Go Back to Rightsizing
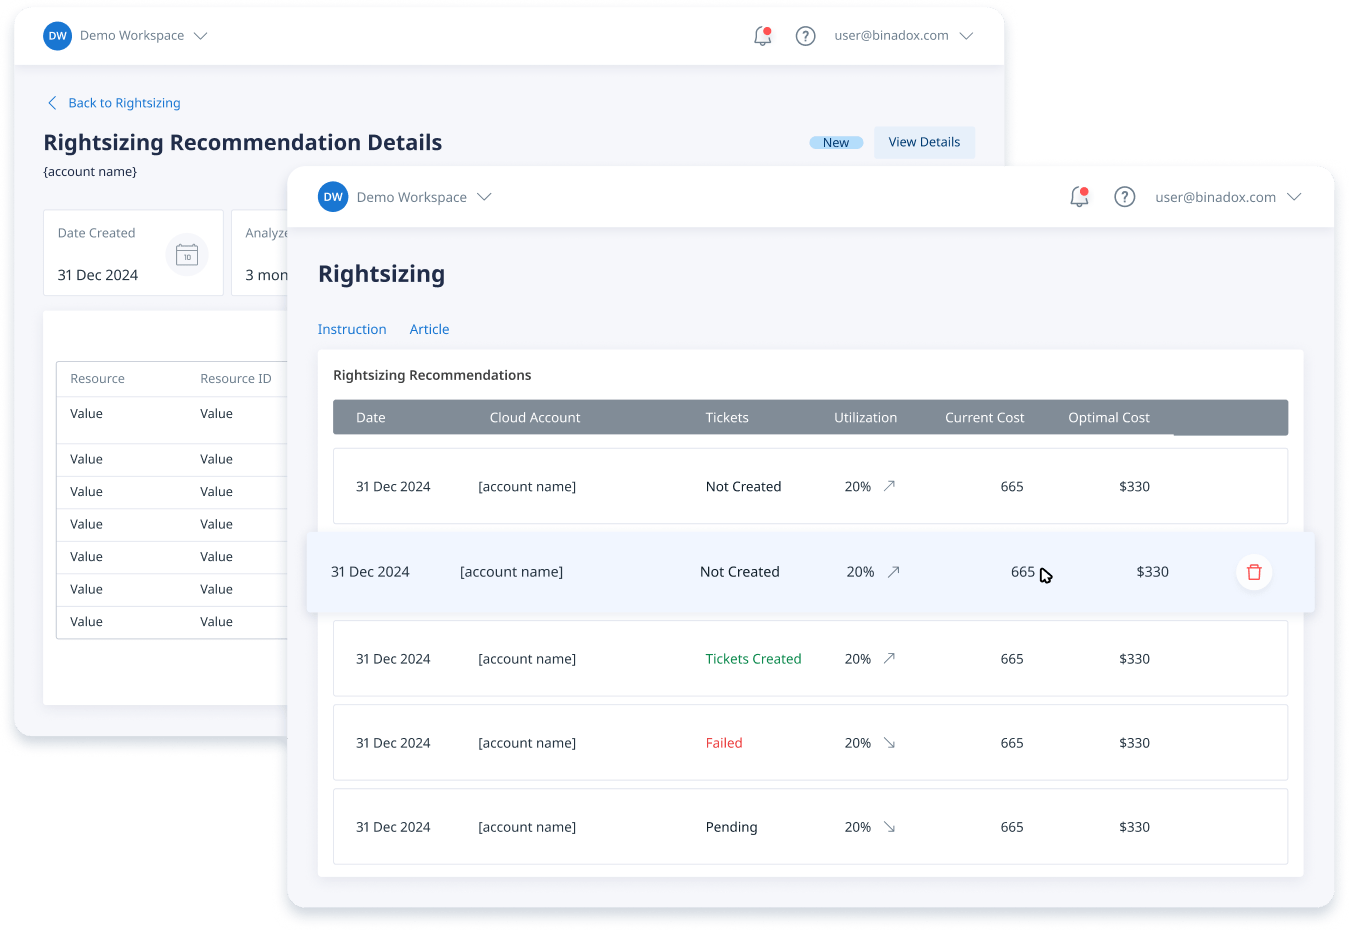Screen dimensions: 1350x931 click(124, 103)
